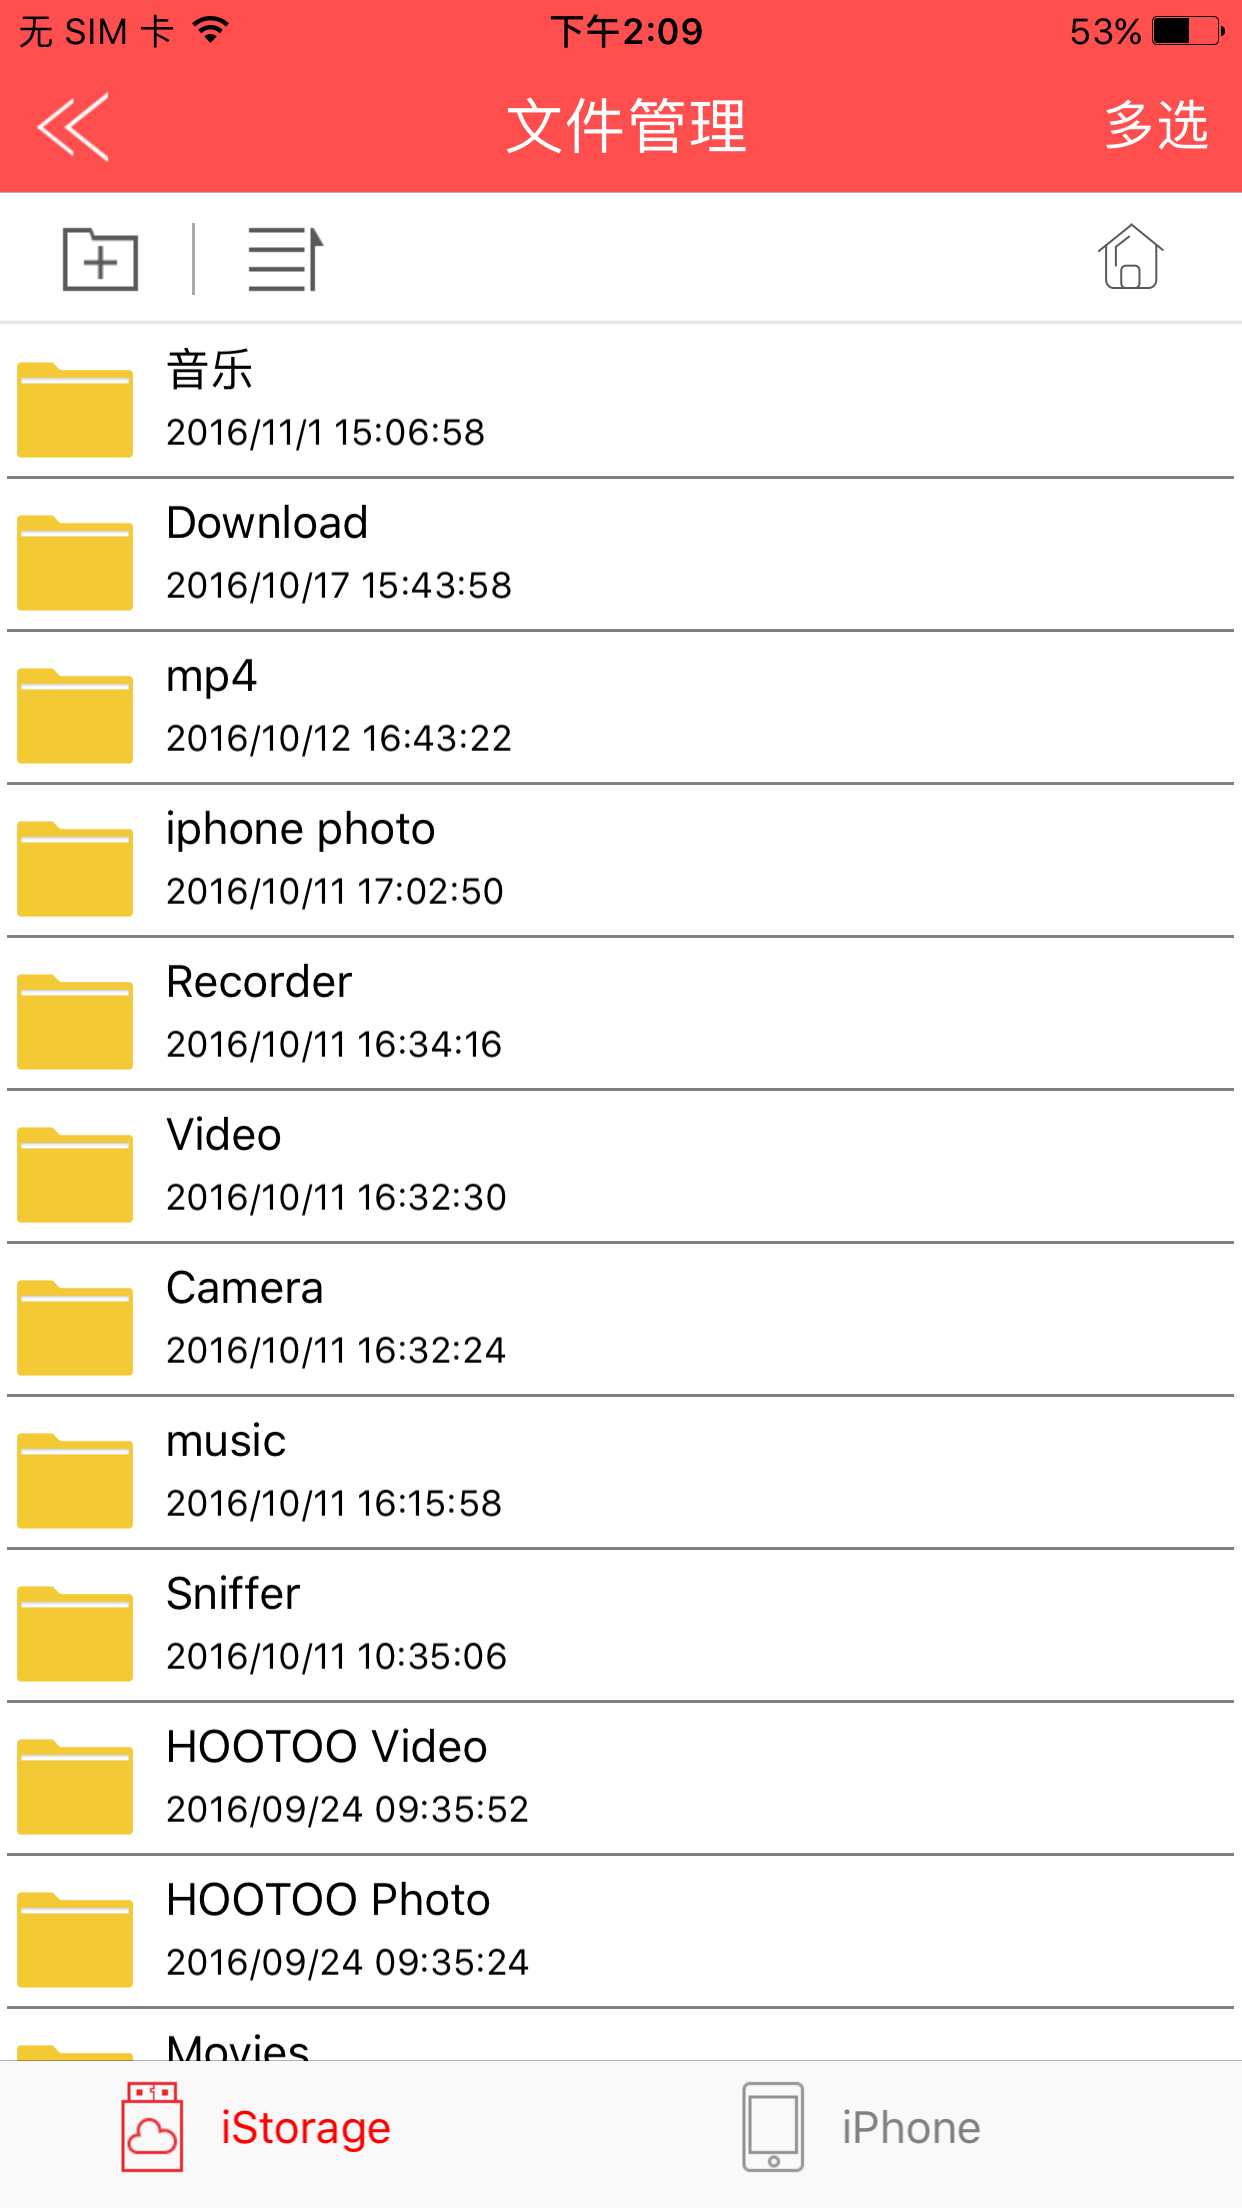Open the sort list icon
Screen dimensions: 1242x2208
coord(285,259)
